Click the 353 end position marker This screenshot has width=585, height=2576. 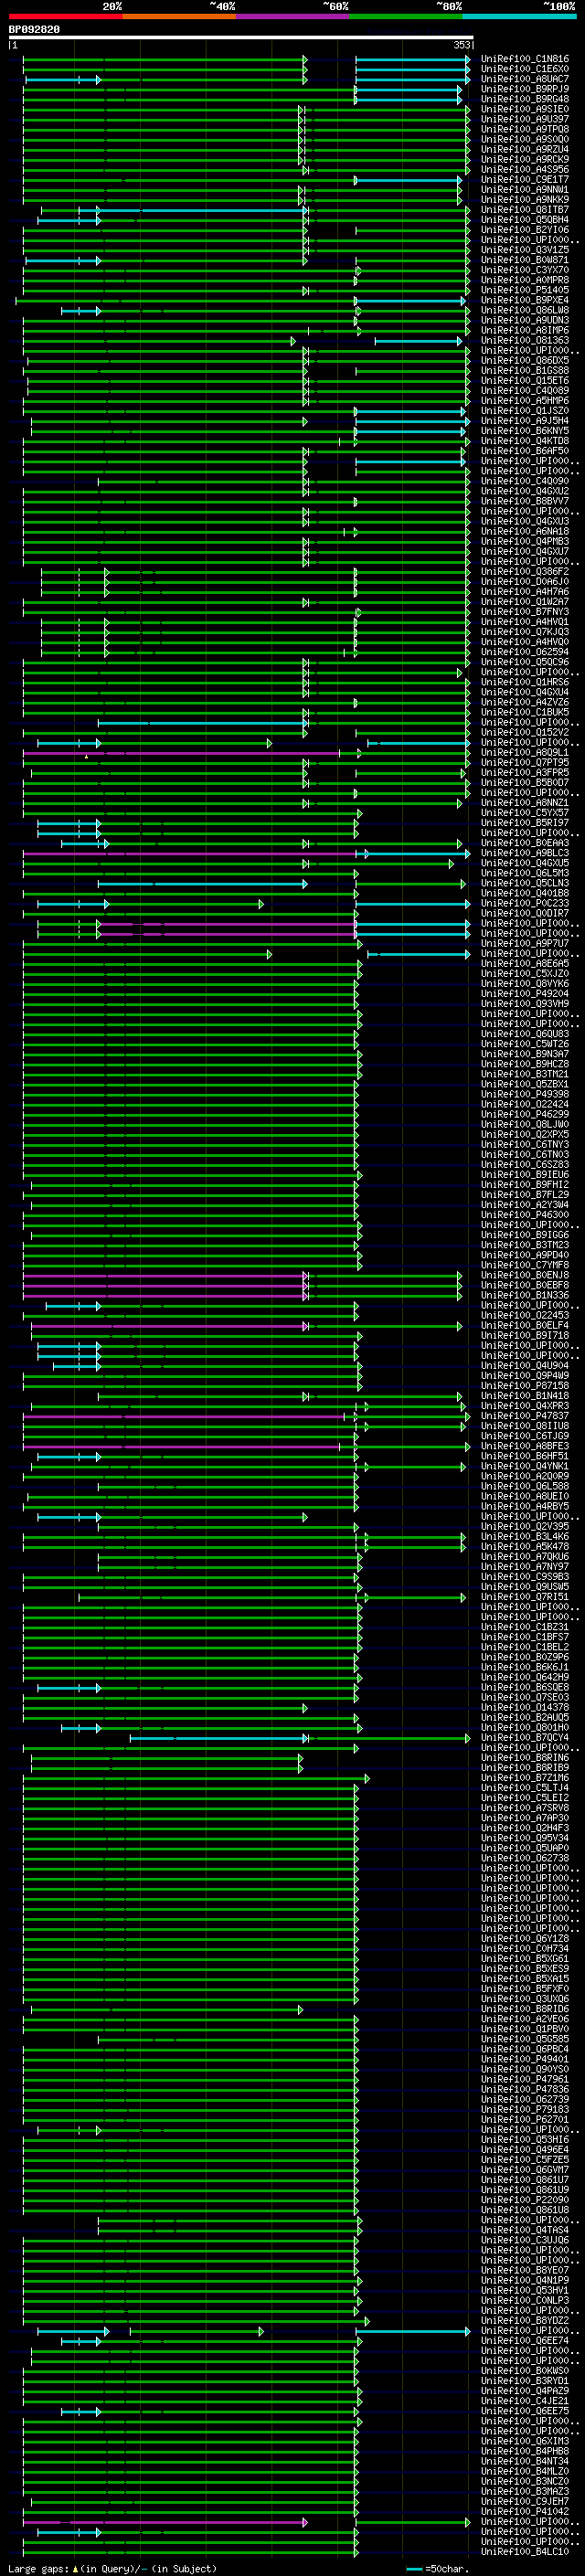[462, 45]
